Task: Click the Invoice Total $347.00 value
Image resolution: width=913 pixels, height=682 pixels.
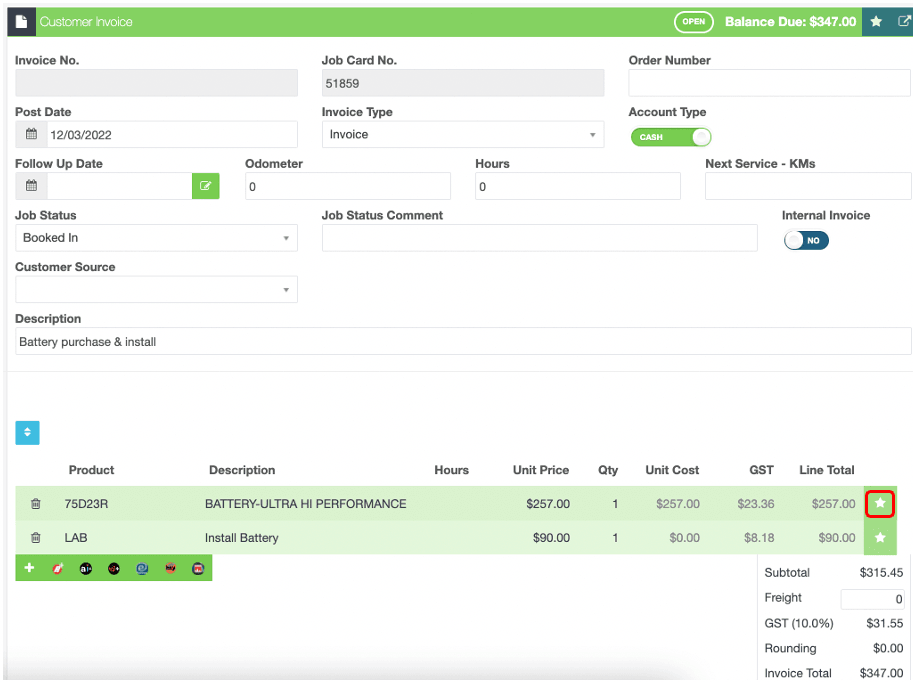Action: (882, 673)
